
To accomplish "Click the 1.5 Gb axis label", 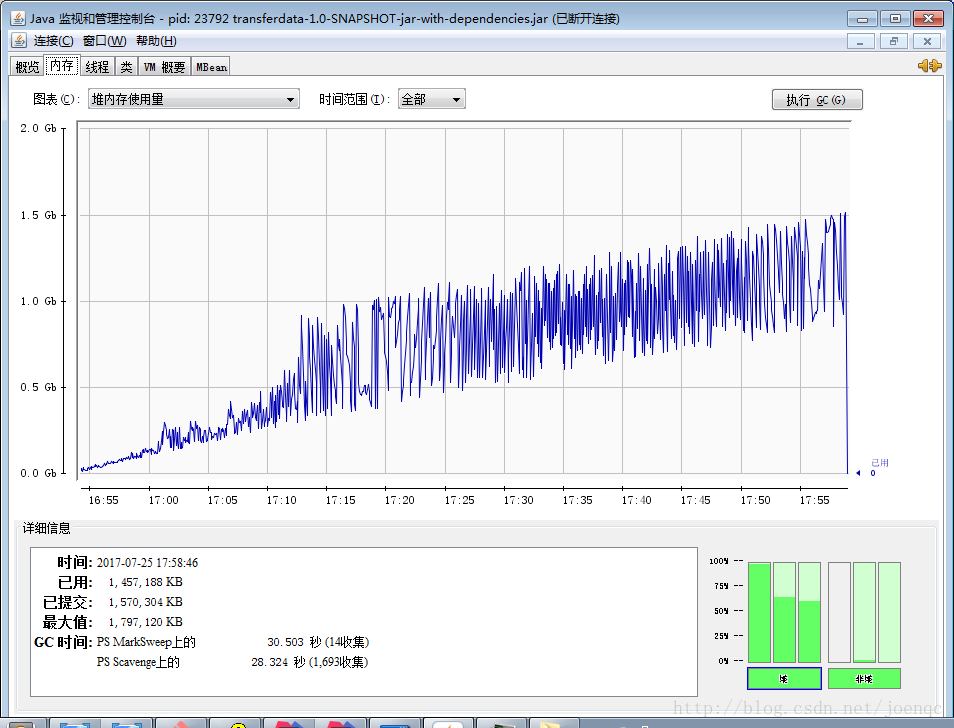I will coord(38,215).
